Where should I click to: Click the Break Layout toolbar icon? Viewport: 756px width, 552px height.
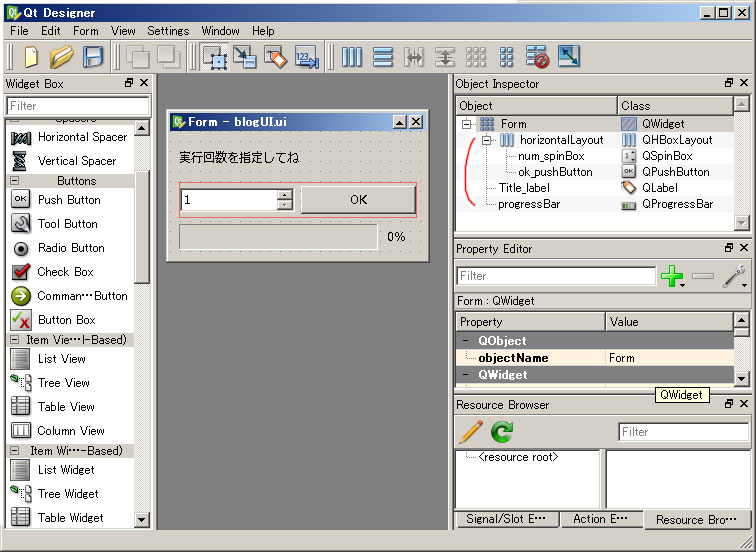[x=538, y=57]
